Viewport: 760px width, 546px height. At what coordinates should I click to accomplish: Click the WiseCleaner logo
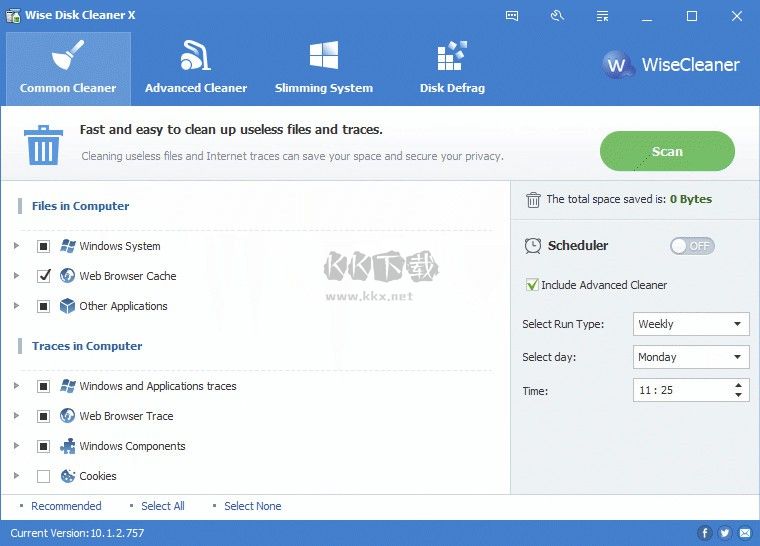click(x=671, y=66)
